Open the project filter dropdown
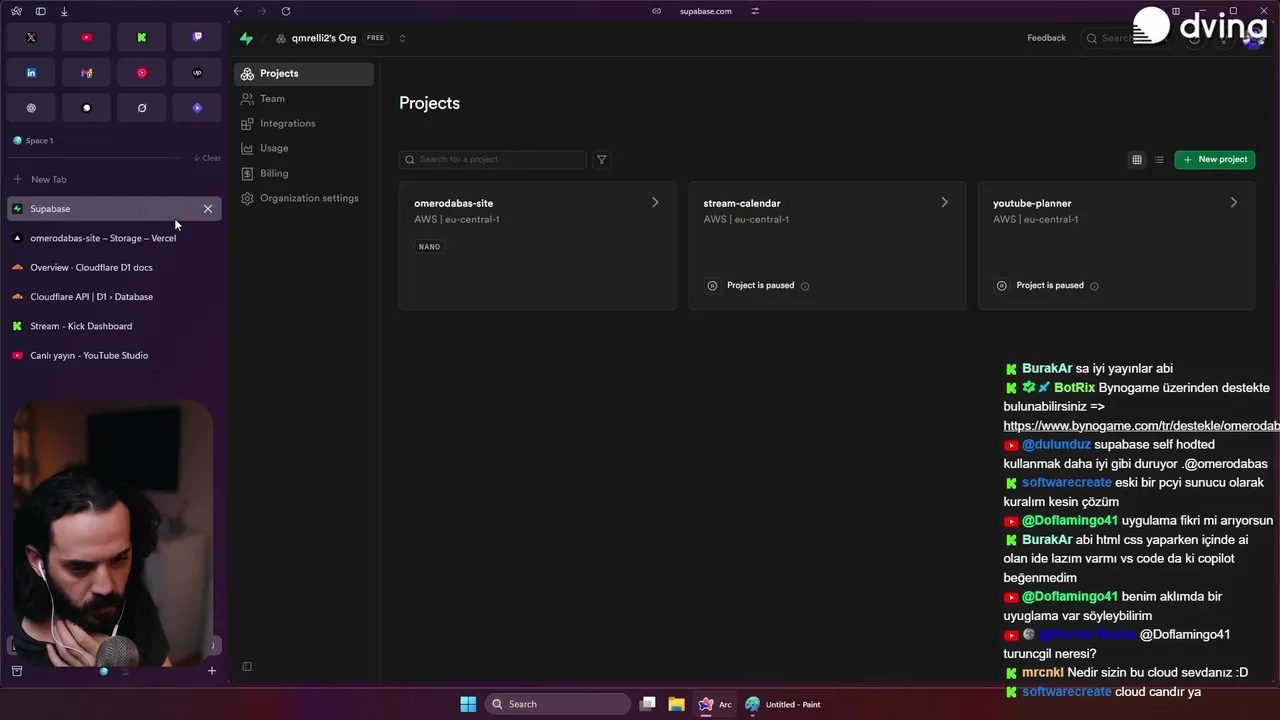Screen dimensions: 1280x720 click(602, 159)
